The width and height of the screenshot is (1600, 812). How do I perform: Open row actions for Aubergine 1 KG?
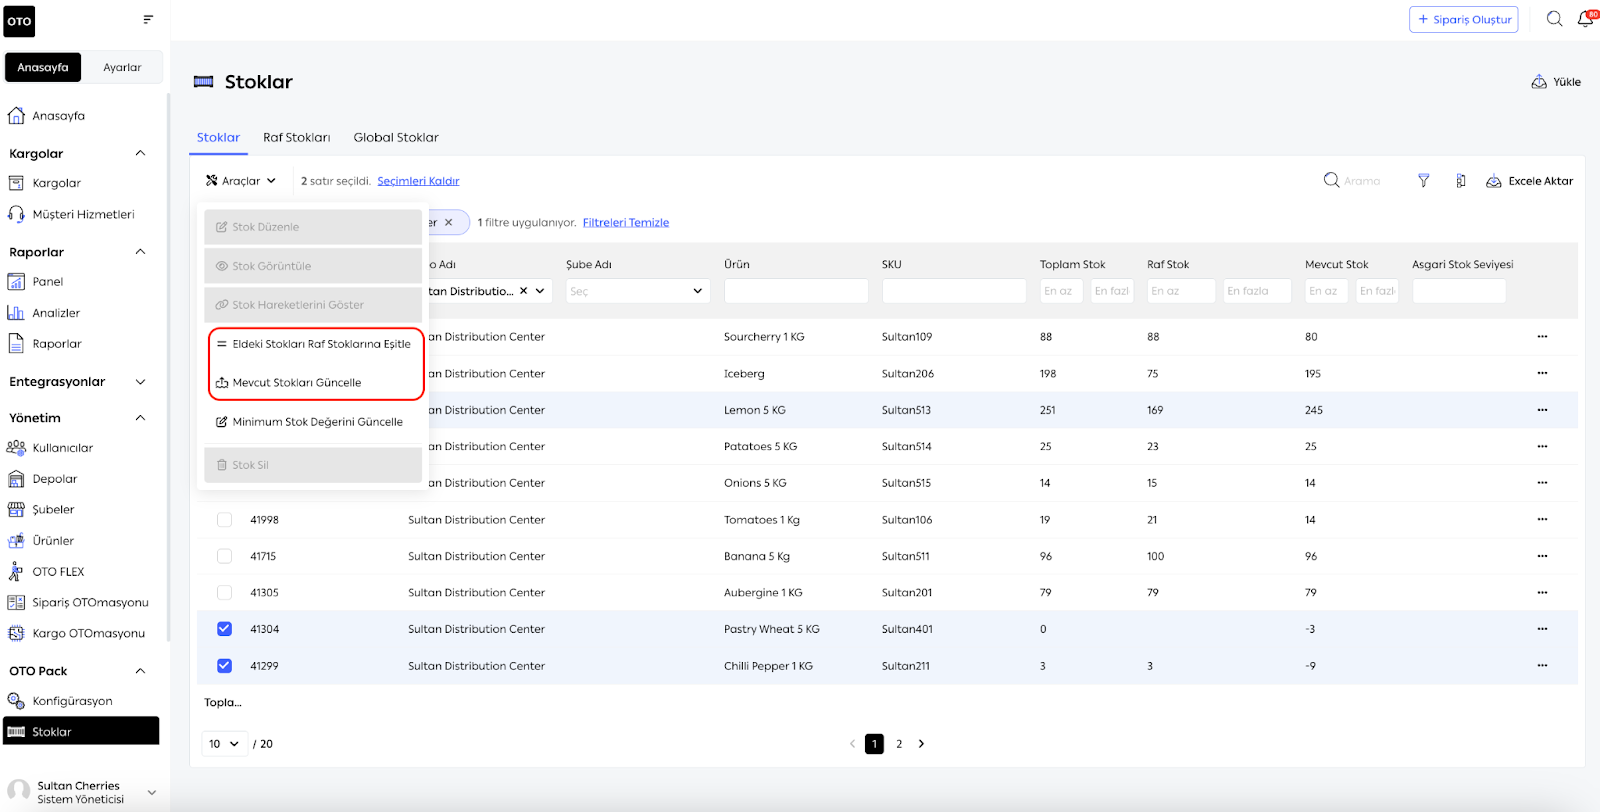(1542, 592)
